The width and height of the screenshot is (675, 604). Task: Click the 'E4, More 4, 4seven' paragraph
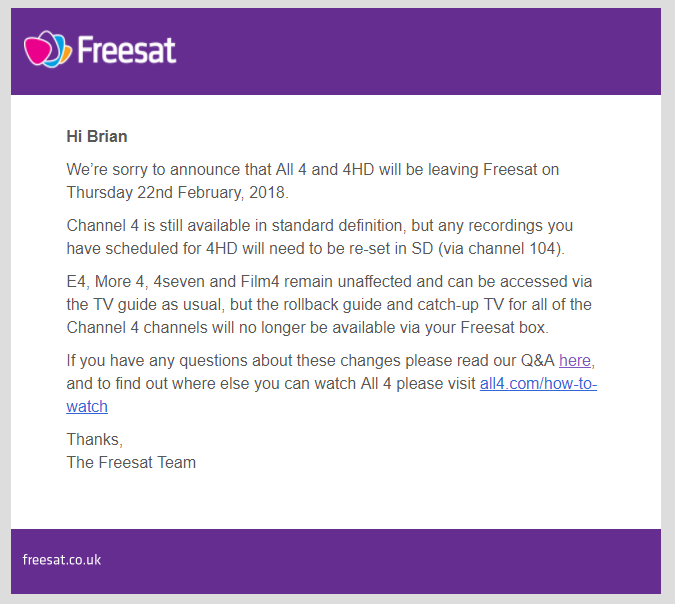tap(329, 304)
